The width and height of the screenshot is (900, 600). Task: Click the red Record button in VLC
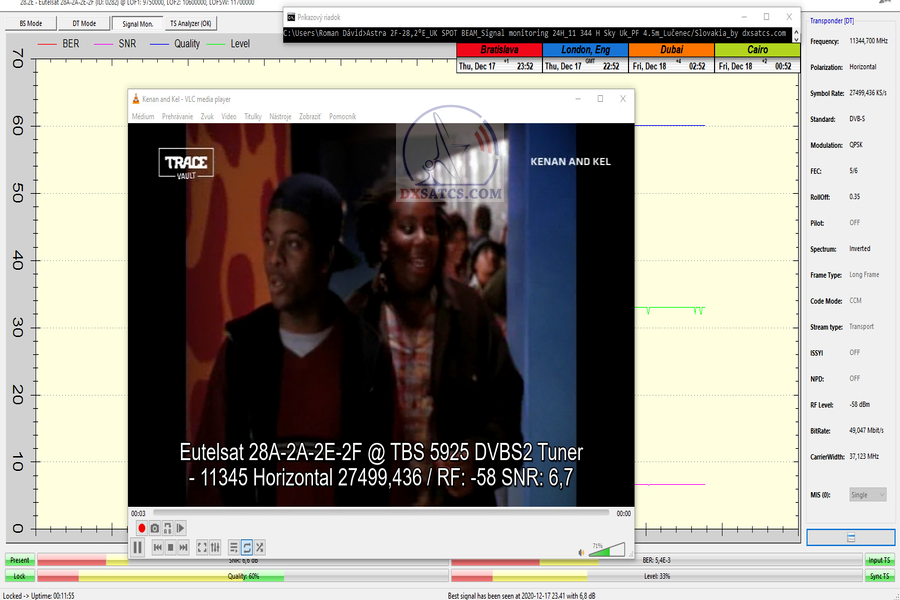click(142, 528)
